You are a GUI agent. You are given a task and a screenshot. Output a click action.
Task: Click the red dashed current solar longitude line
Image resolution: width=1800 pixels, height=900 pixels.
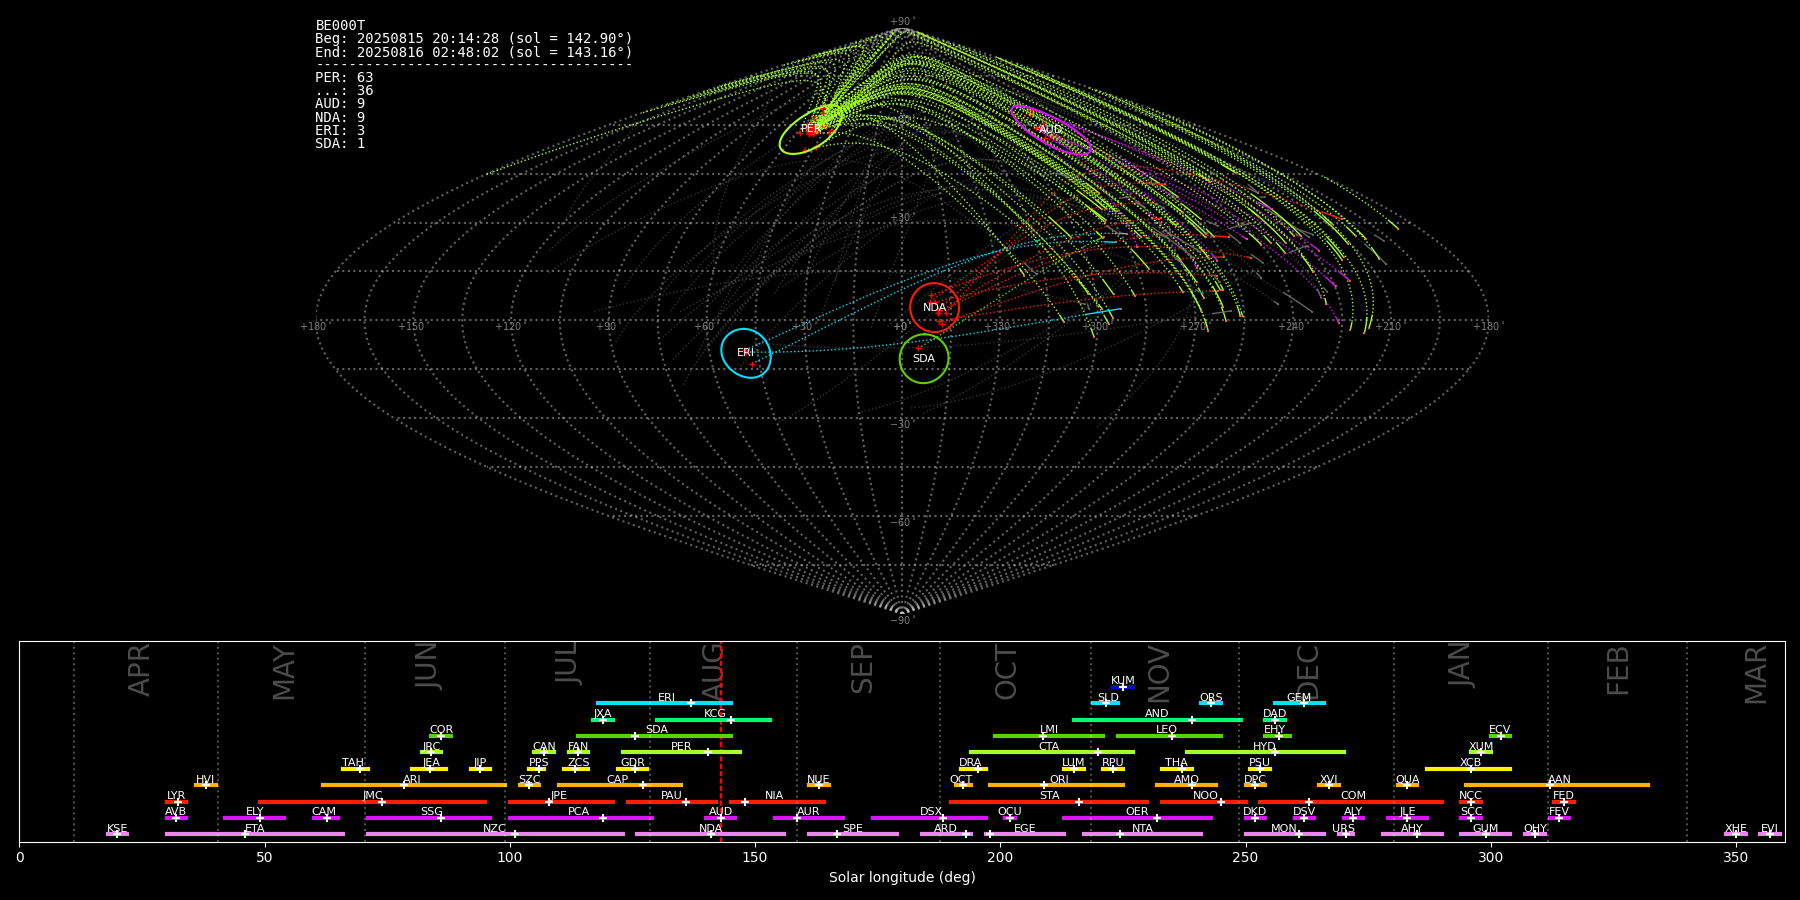[x=721, y=741]
